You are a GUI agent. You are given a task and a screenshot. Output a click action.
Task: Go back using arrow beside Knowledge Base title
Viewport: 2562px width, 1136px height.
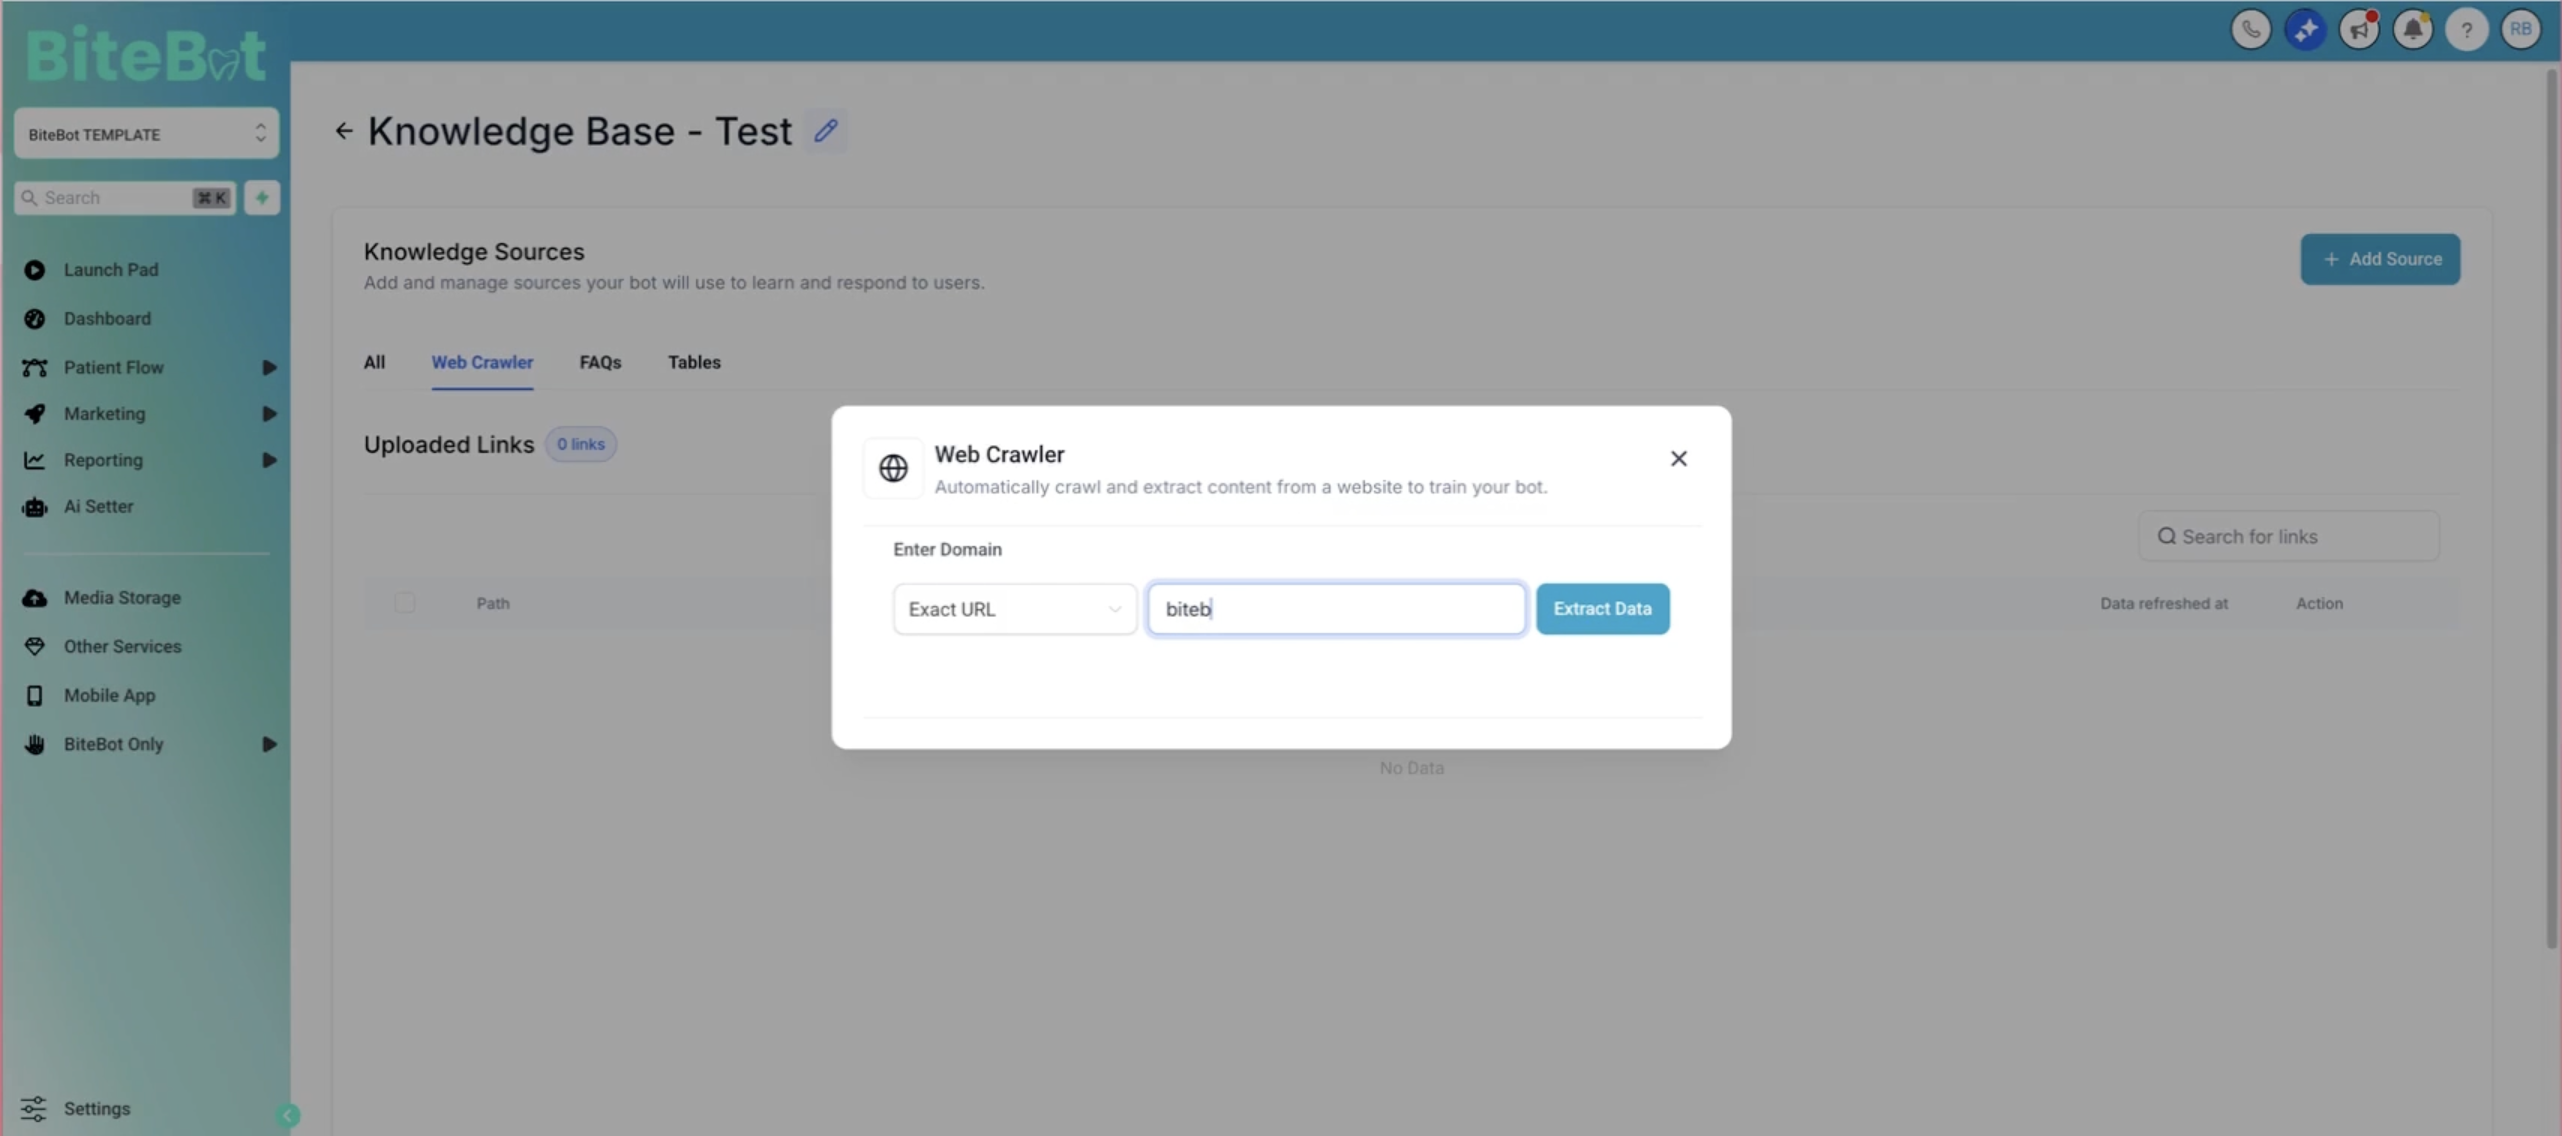[x=343, y=131]
